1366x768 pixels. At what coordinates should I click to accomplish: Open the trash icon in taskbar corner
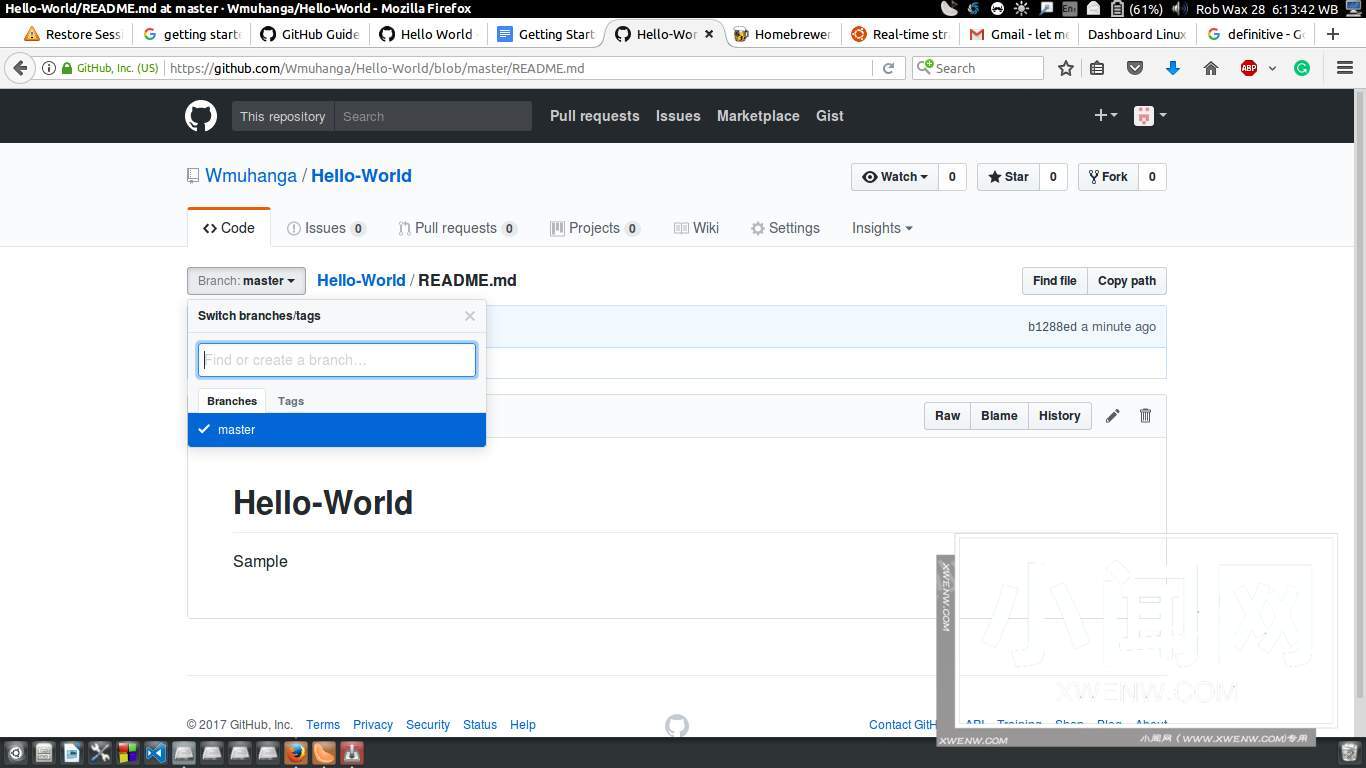[1349, 752]
